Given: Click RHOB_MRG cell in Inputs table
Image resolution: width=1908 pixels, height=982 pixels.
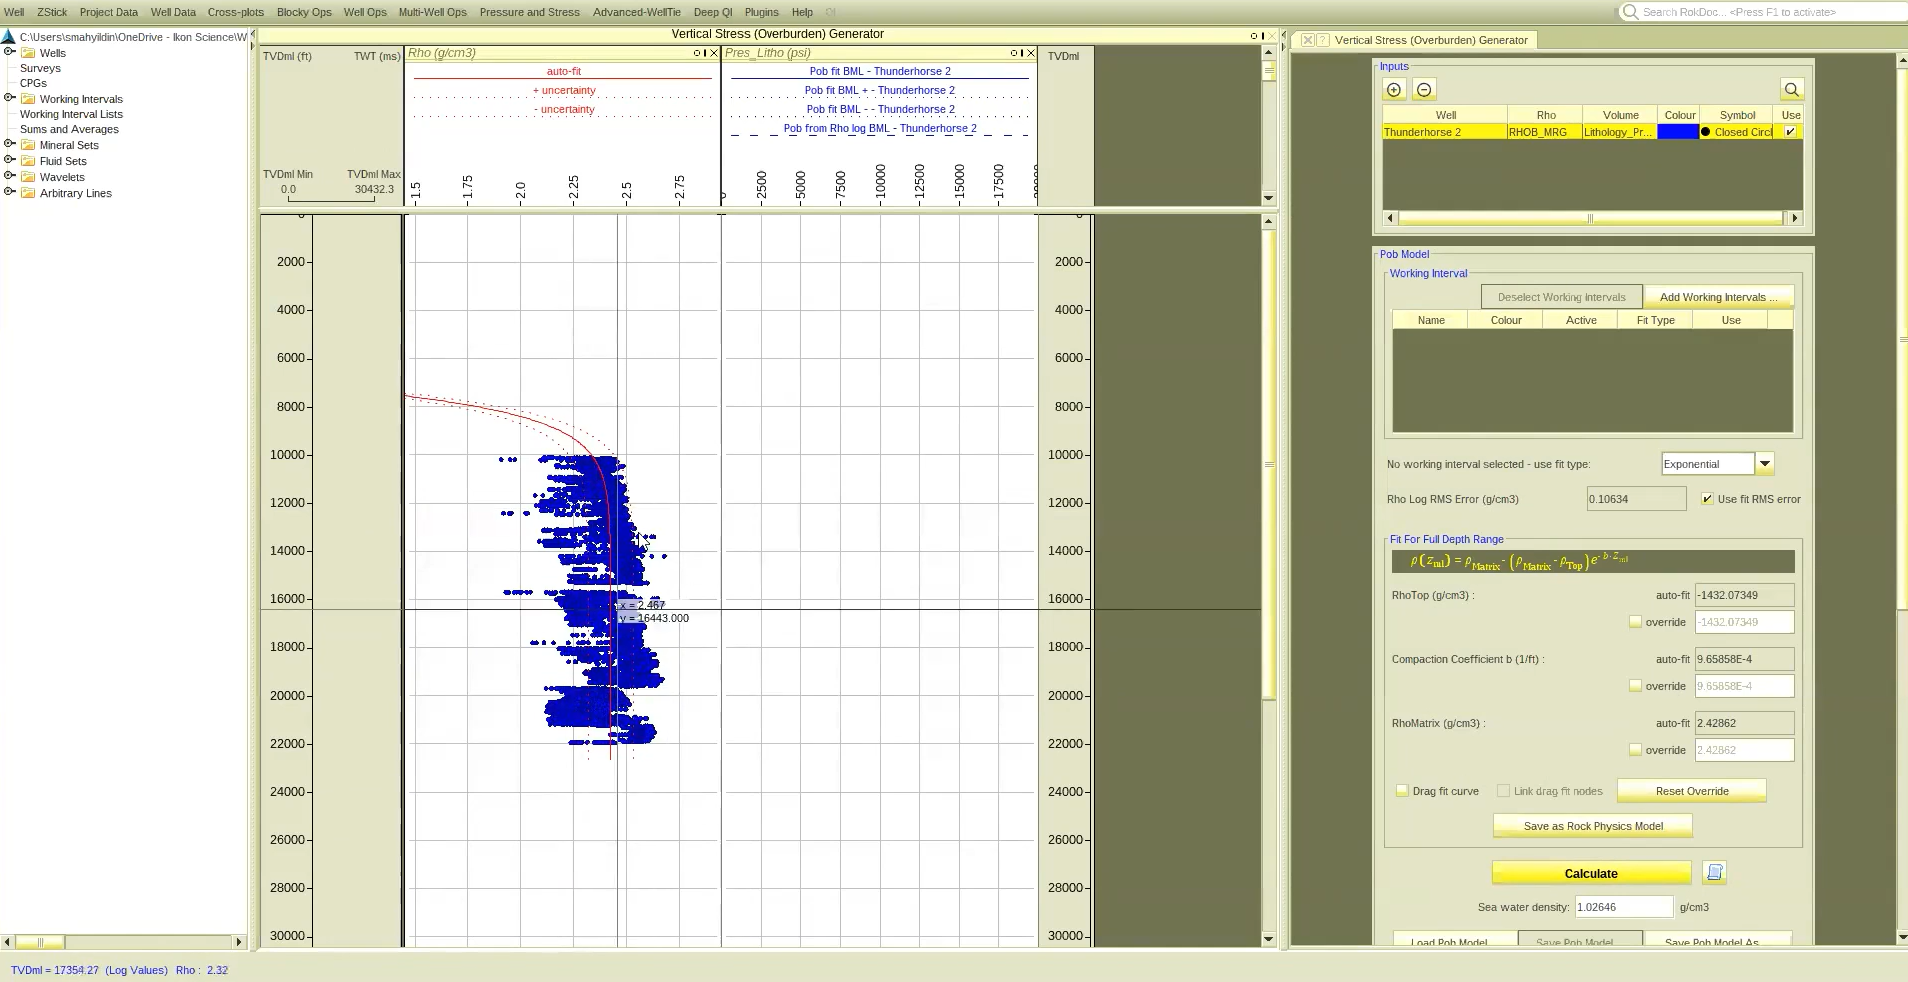Looking at the screenshot, I should 1544,131.
